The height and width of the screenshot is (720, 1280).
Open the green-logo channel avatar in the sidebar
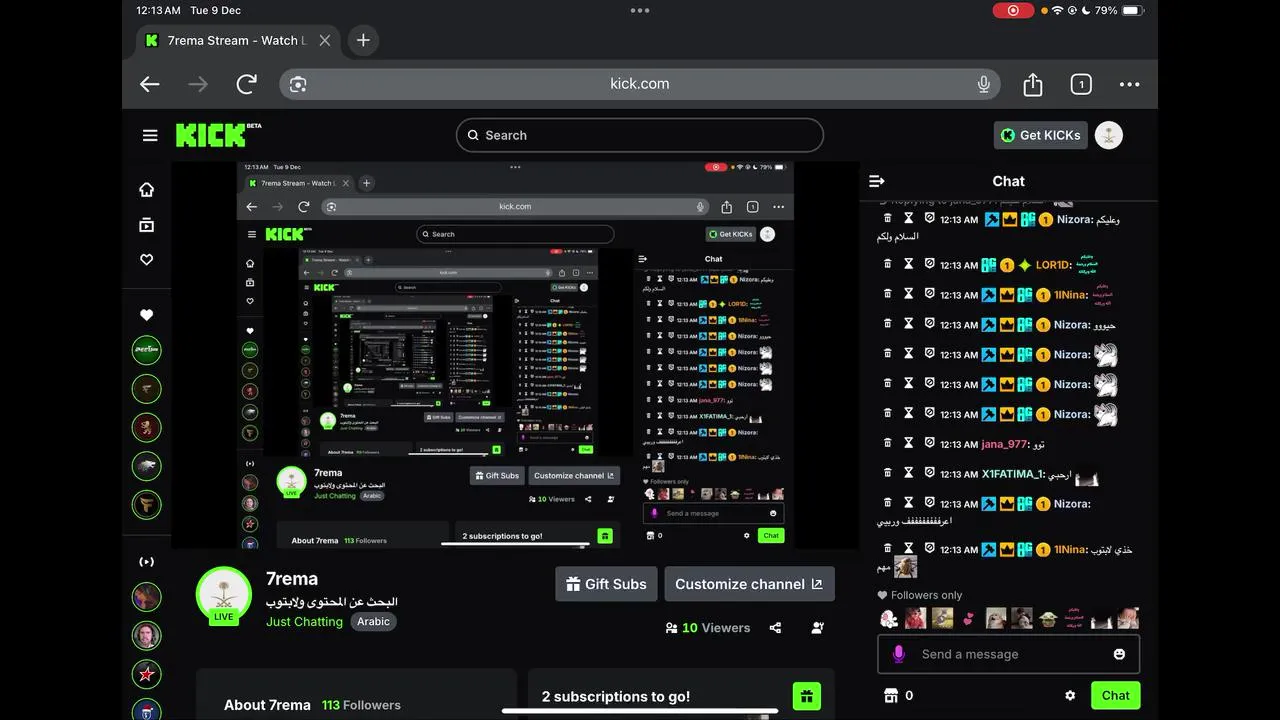(147, 351)
